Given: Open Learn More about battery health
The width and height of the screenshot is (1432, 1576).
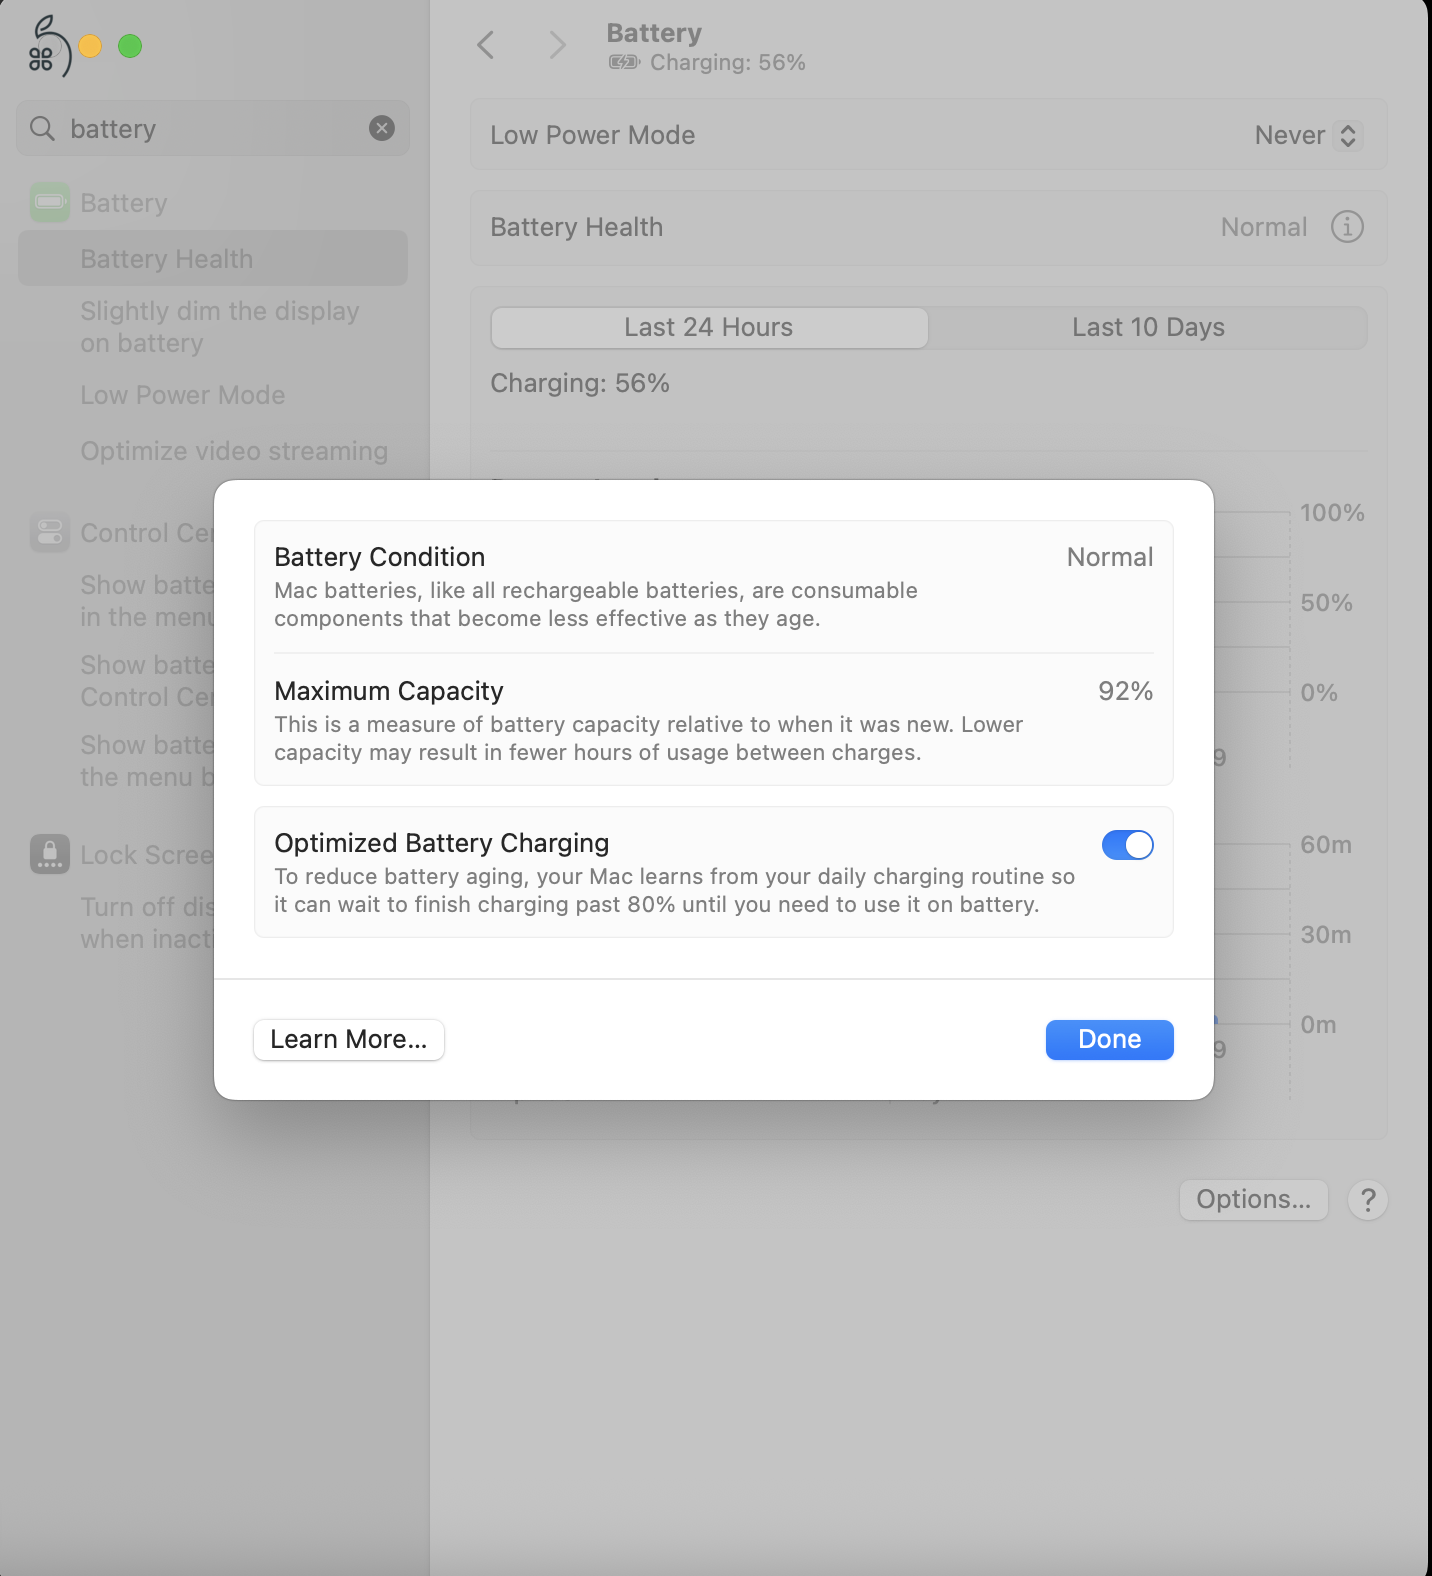Looking at the screenshot, I should (x=349, y=1039).
